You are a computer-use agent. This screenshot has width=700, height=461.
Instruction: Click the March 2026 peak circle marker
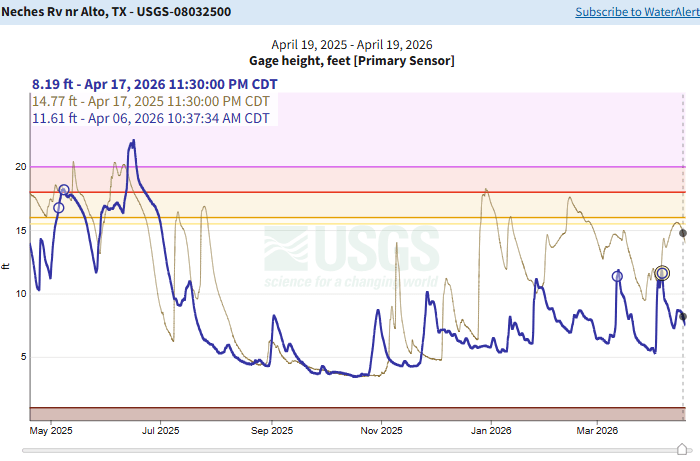[617, 276]
